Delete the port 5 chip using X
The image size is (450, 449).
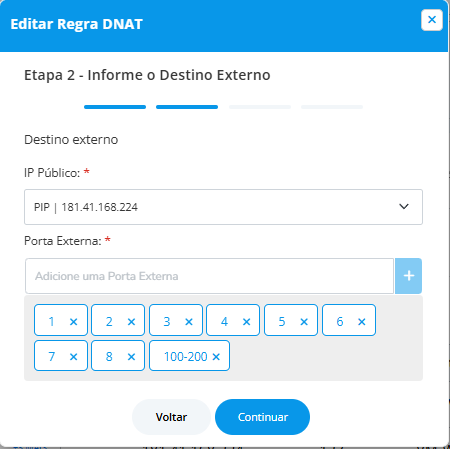pos(304,322)
